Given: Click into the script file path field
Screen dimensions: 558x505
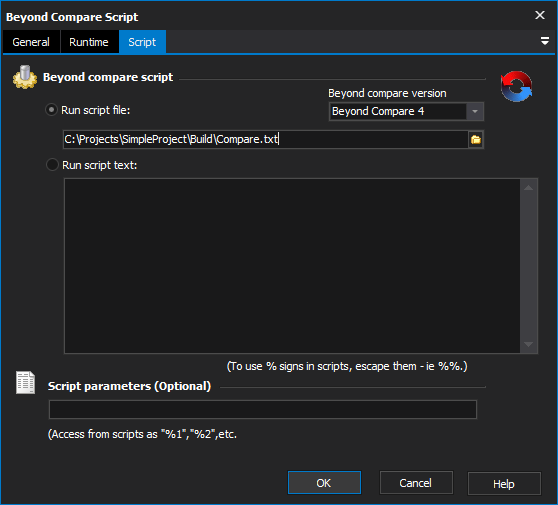Looking at the screenshot, I should pos(265,140).
